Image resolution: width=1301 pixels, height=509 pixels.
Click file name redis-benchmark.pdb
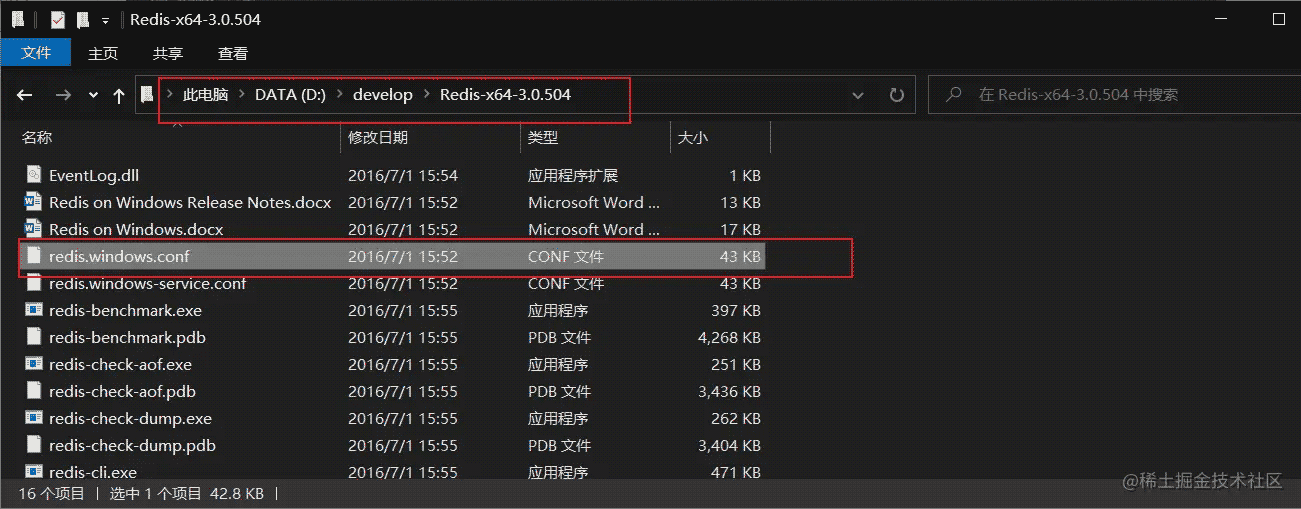tap(127, 337)
